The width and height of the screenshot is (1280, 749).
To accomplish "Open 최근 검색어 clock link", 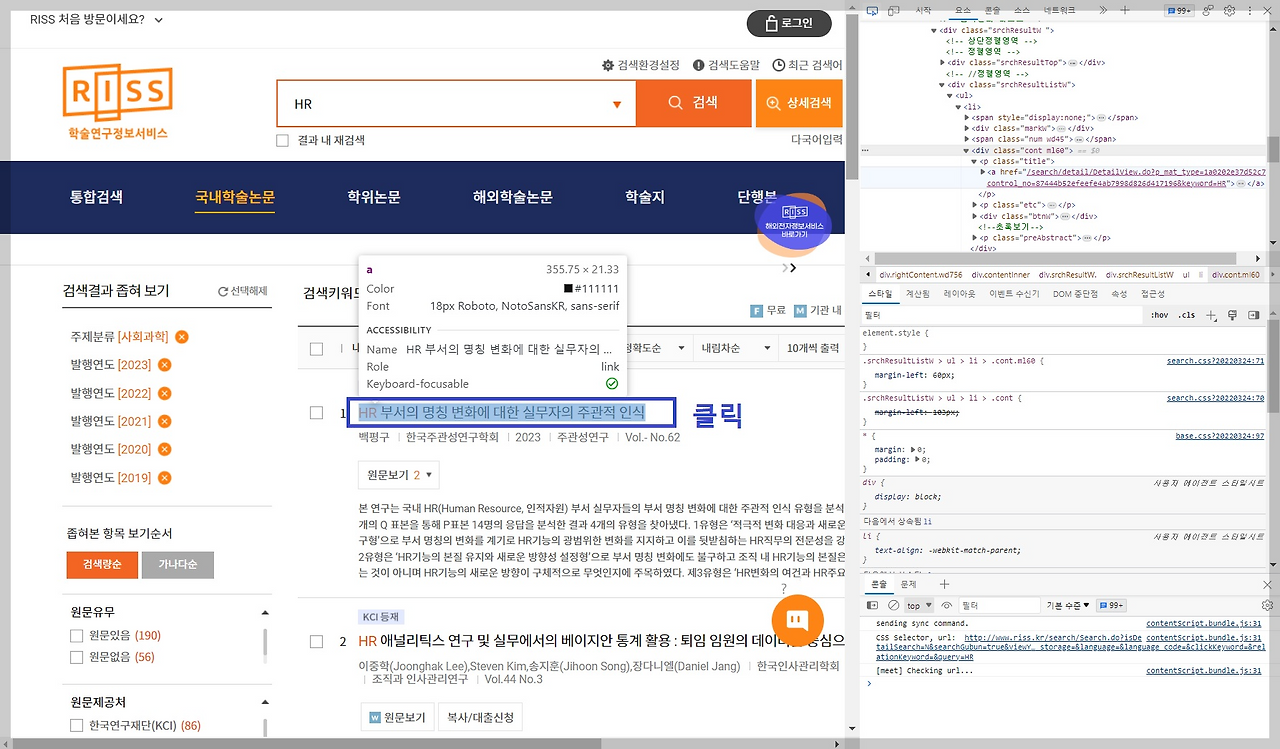I will 808,65.
